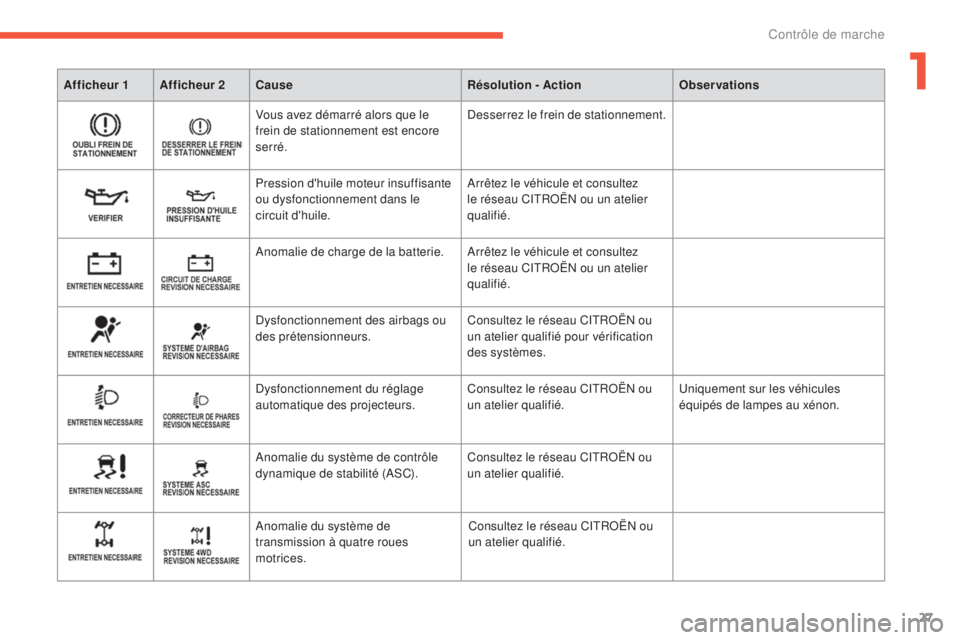Viewport: 960px width, 640px height.
Task: Click the SYSTEME D'AIRBAG REVISION NECESSAIRE label
Action: tap(201, 352)
